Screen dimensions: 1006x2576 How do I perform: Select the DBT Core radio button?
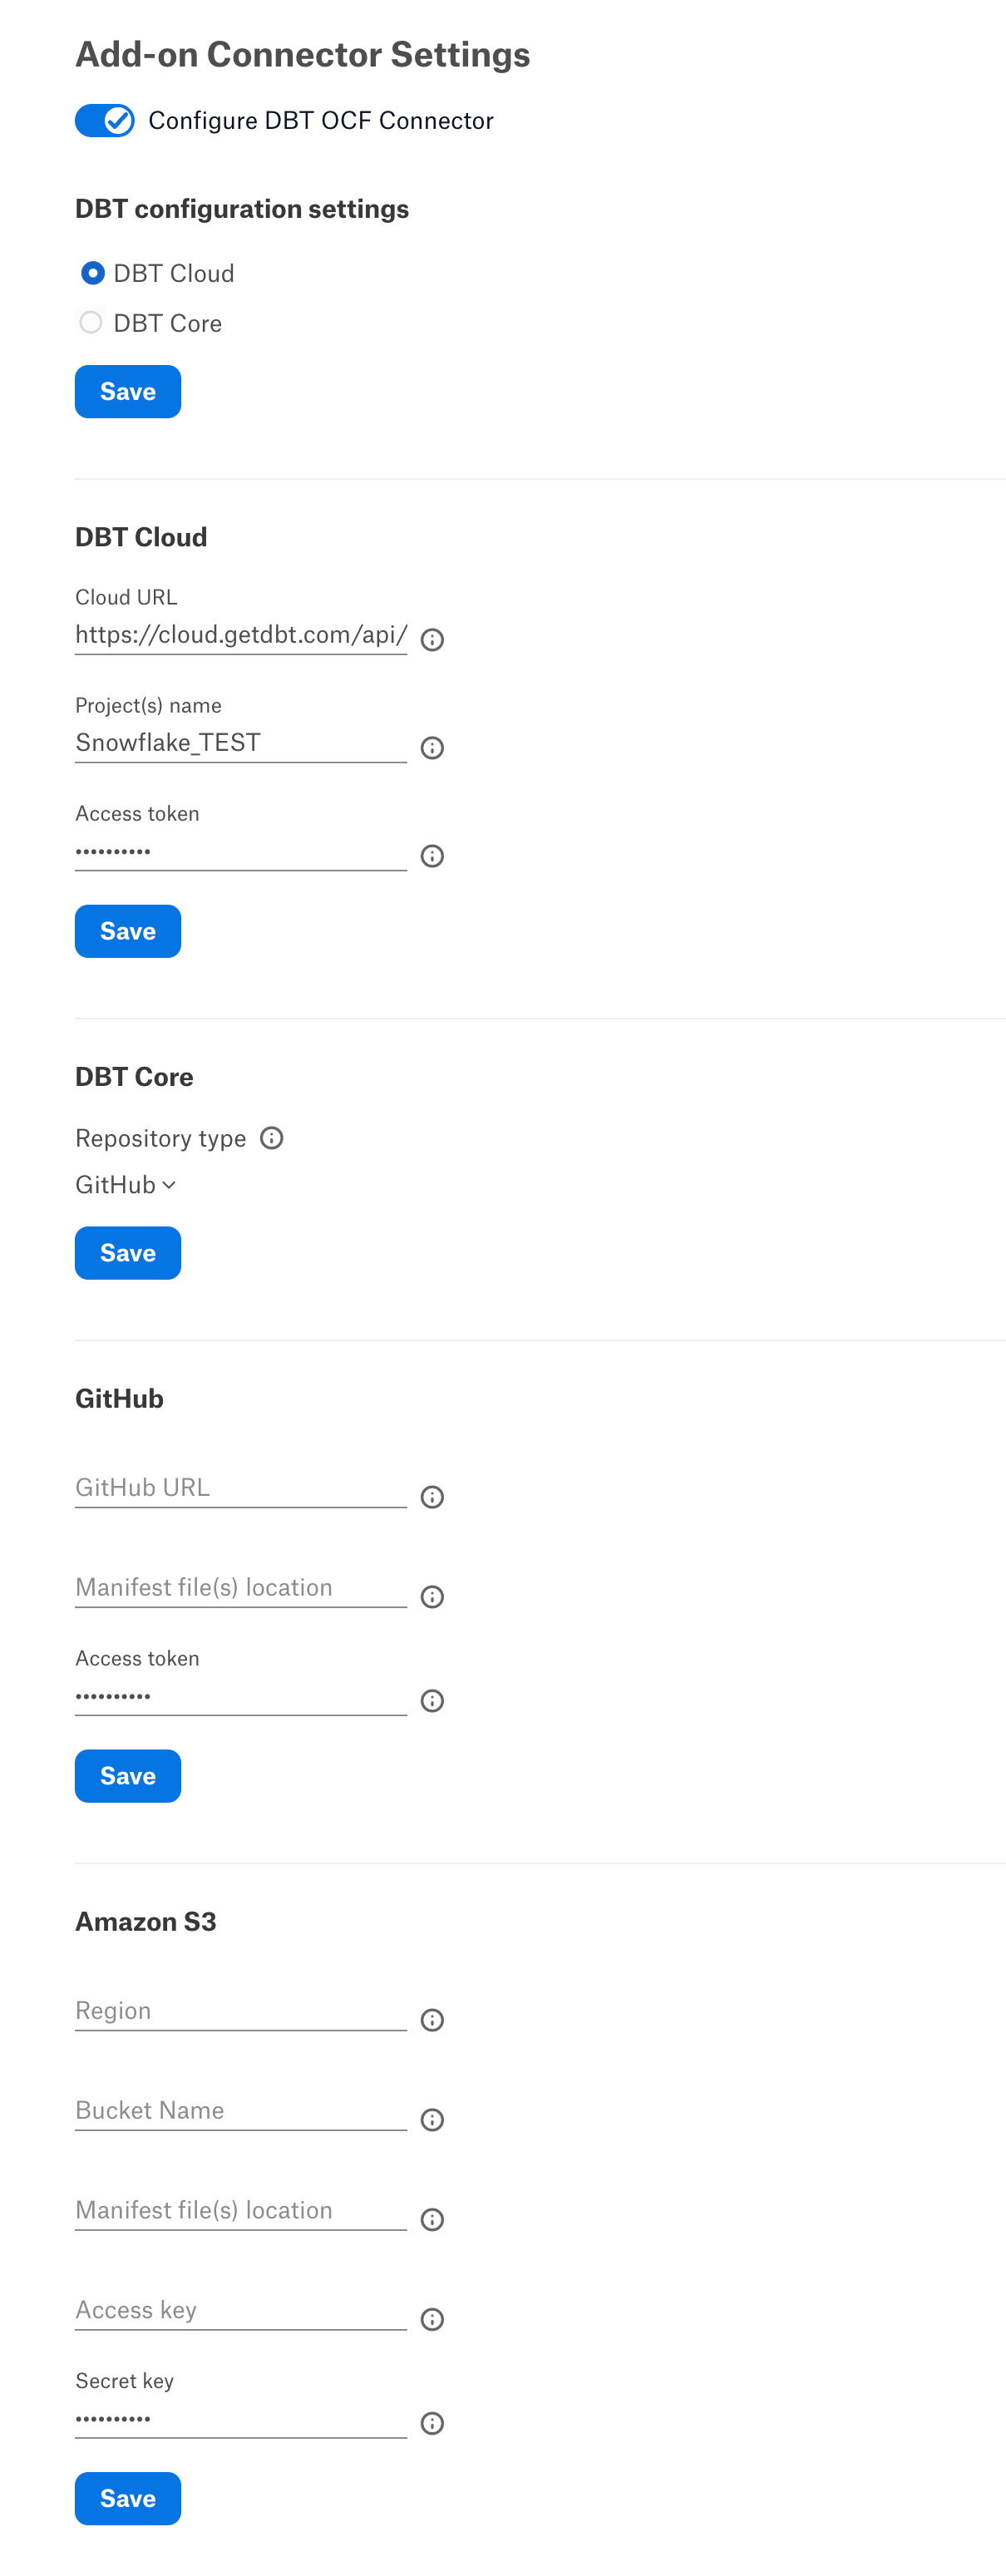[x=91, y=322]
